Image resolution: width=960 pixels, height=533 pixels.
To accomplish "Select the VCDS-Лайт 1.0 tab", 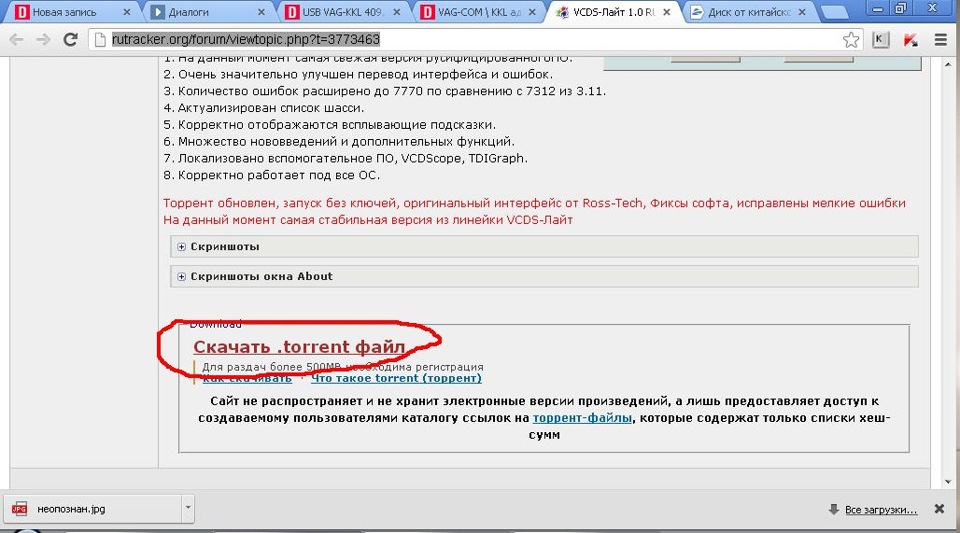I will (x=614, y=12).
